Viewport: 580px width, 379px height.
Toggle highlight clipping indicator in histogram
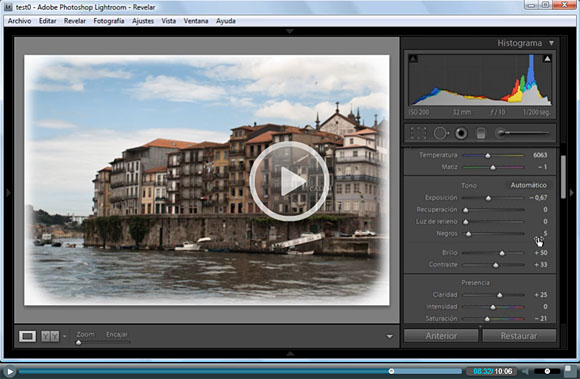(x=547, y=58)
